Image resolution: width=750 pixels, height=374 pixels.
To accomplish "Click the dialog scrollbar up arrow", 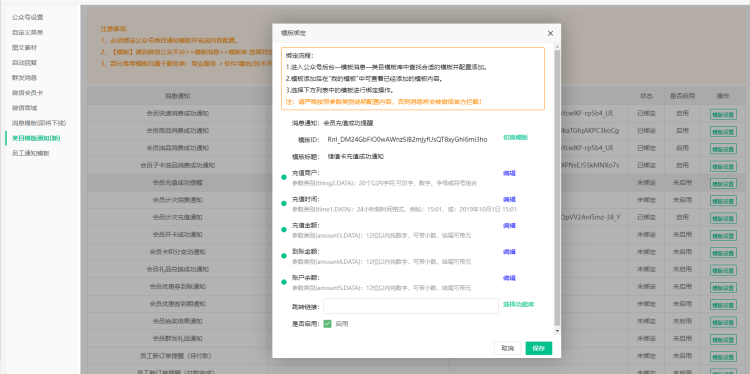I will (x=557, y=47).
